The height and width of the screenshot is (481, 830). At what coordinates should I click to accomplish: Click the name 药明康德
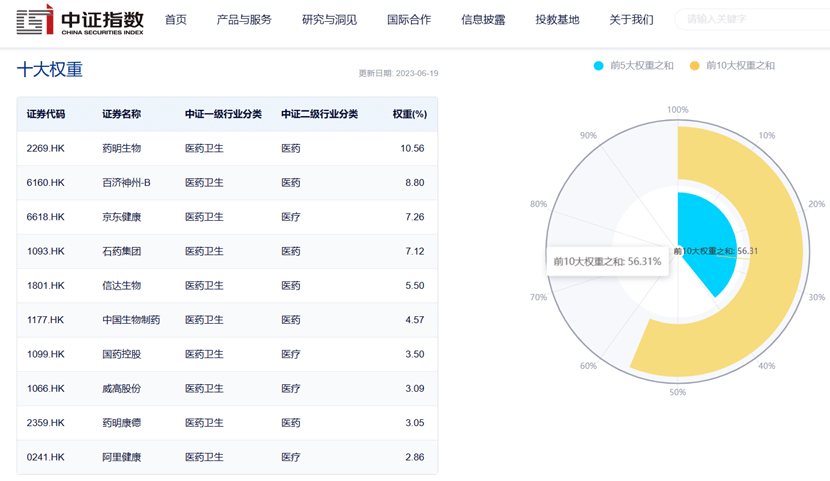121,423
